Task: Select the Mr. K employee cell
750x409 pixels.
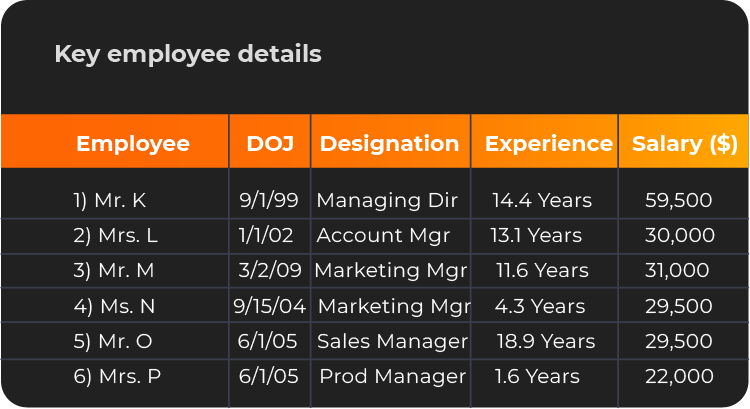Action: pos(109,201)
